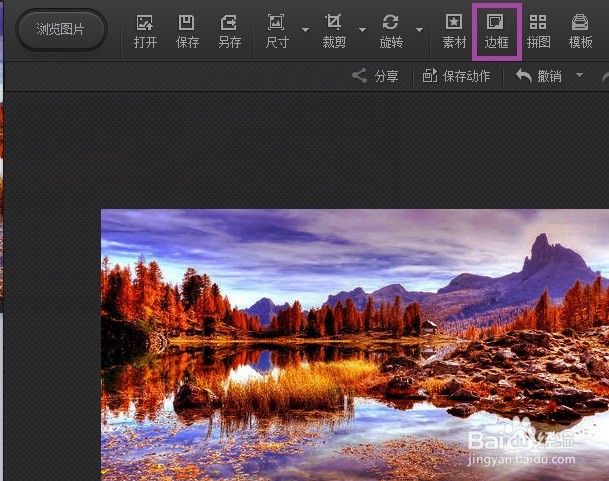Click the 分享 share button
Image resolution: width=609 pixels, height=481 pixels.
pos(375,76)
